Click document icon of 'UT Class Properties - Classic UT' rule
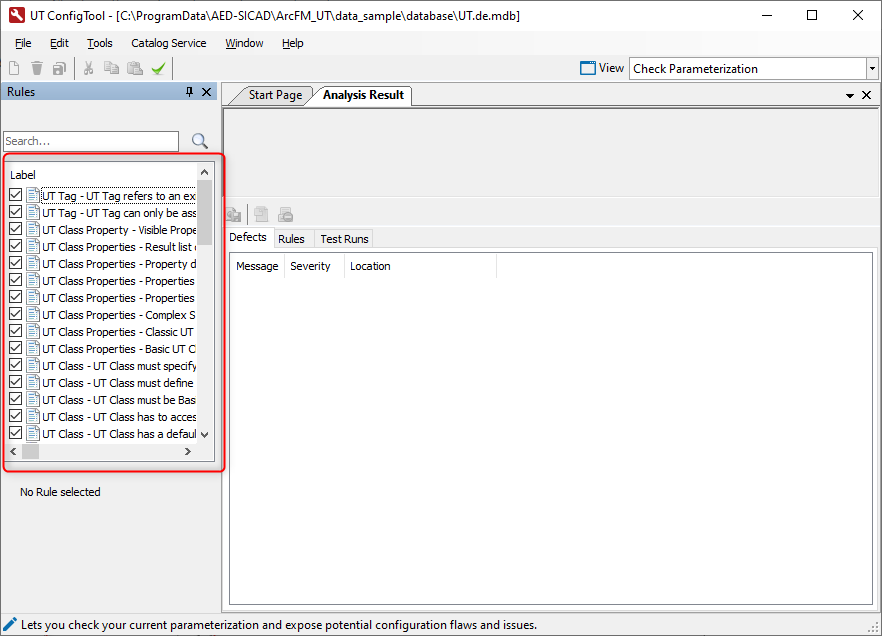 coord(33,332)
